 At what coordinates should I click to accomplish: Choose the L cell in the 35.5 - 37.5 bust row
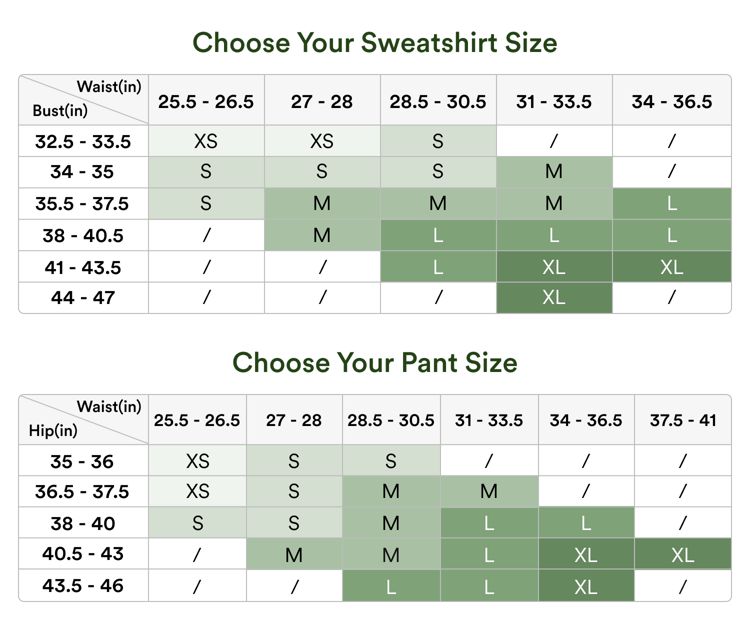671,204
